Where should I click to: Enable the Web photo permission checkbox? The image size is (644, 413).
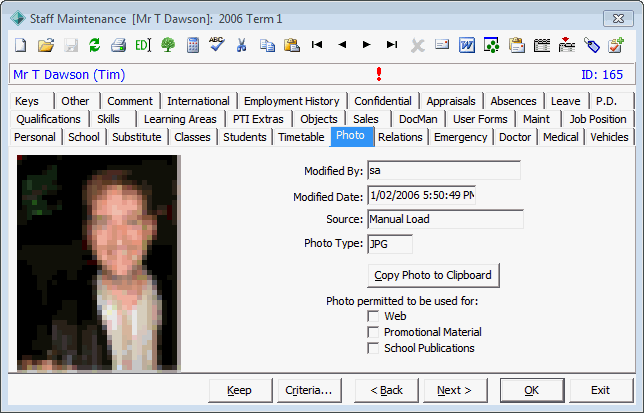click(x=373, y=316)
